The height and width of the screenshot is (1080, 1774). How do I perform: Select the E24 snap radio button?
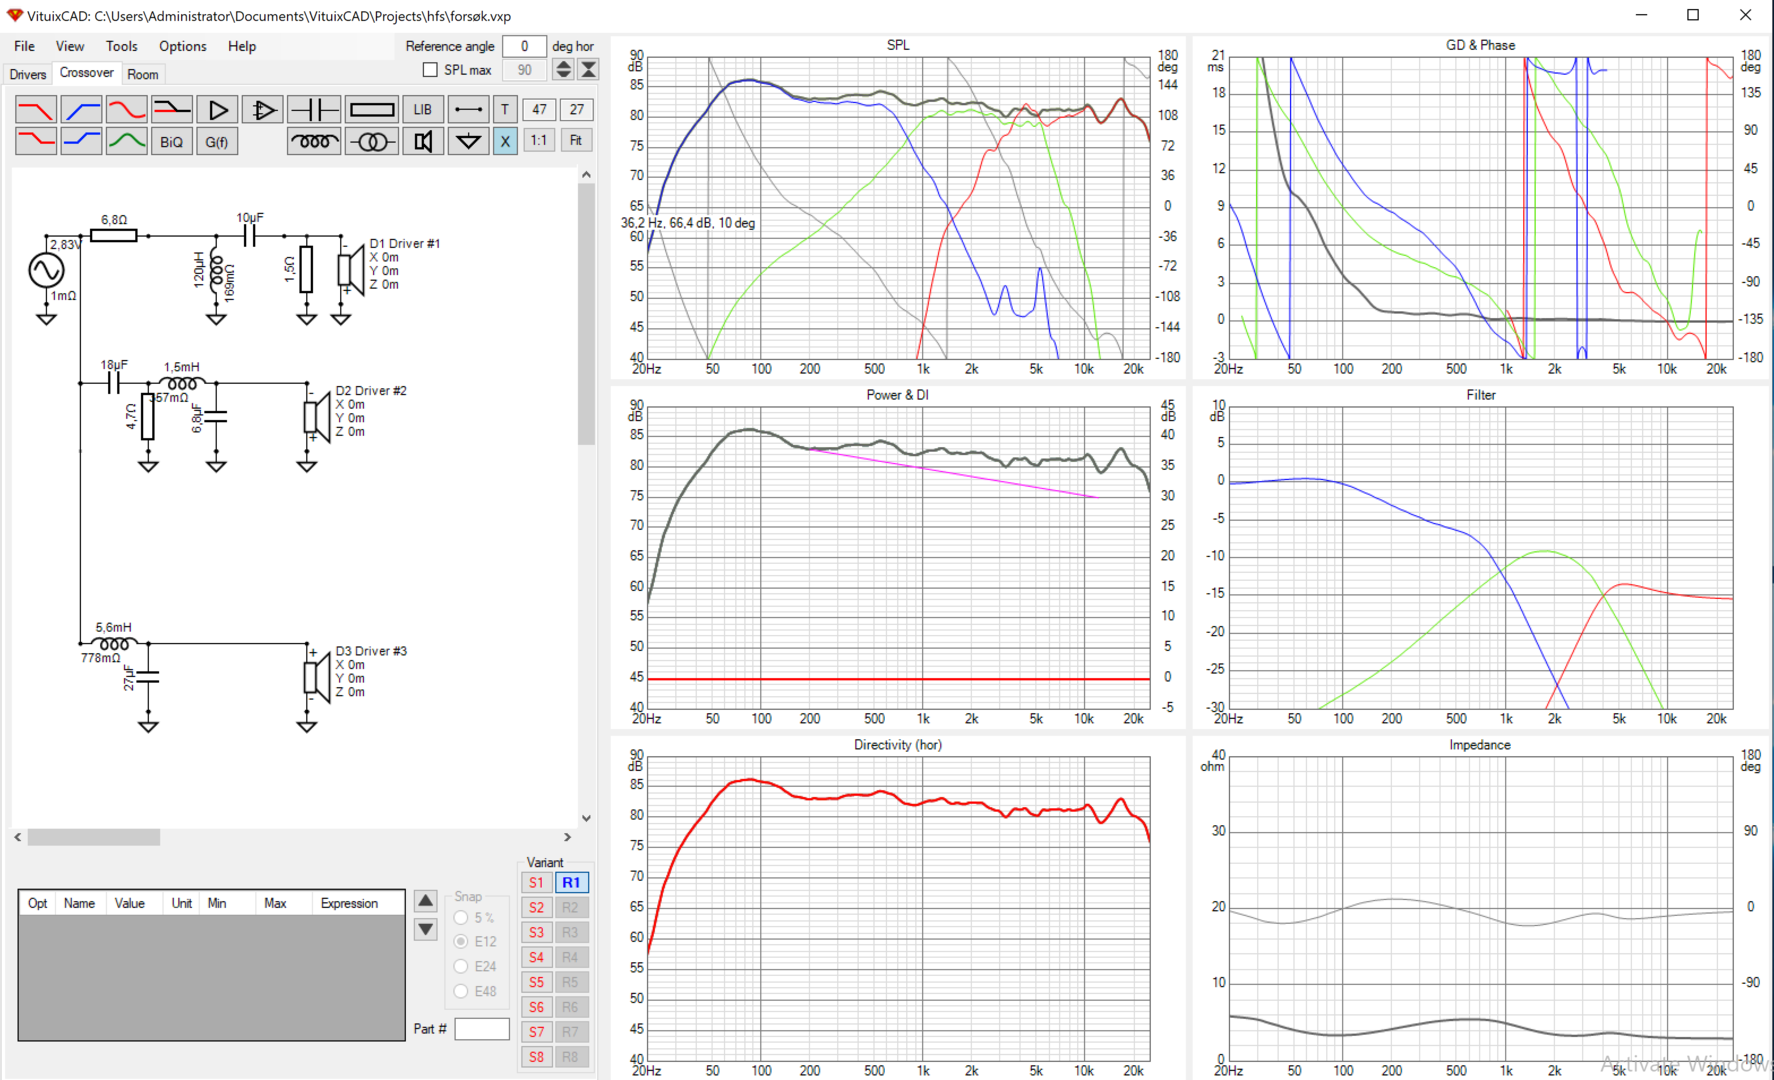pyautogui.click(x=461, y=966)
